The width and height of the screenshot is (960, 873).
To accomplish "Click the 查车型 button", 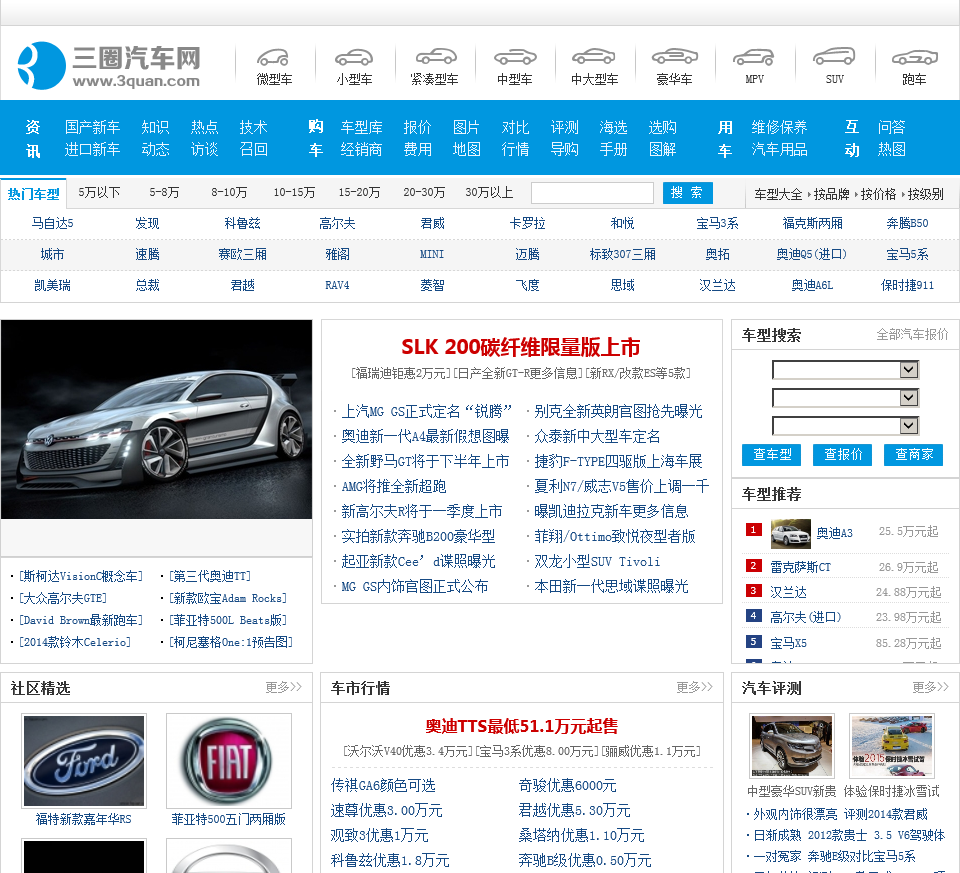I will point(772,454).
